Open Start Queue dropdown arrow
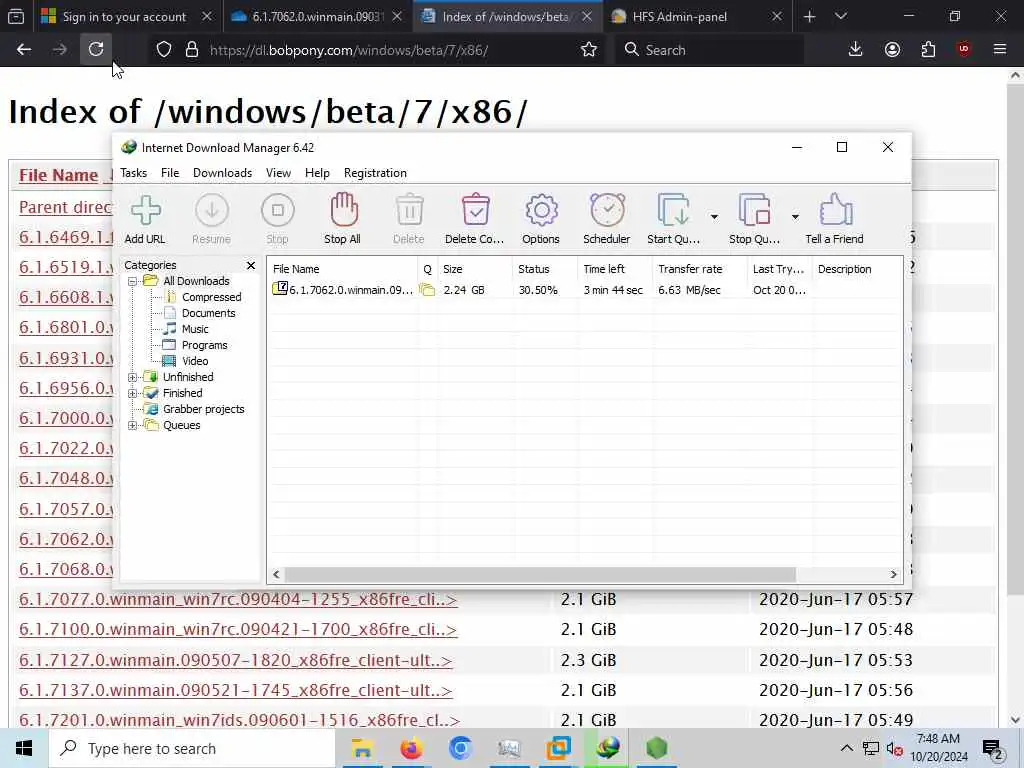The height and width of the screenshot is (768, 1024). pyautogui.click(x=714, y=217)
